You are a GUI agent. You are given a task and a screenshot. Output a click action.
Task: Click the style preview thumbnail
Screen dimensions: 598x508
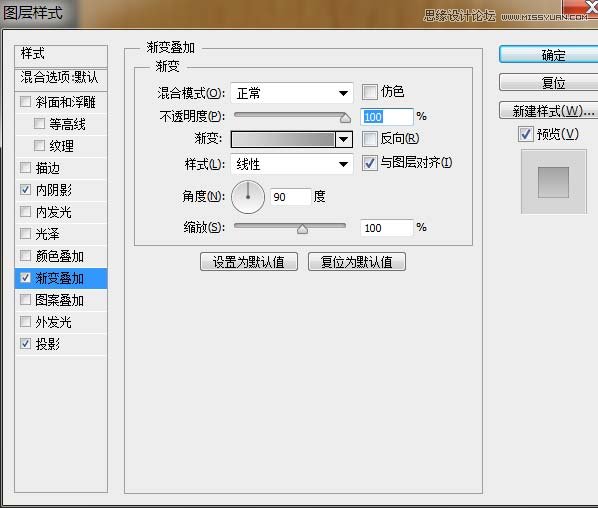(x=554, y=182)
